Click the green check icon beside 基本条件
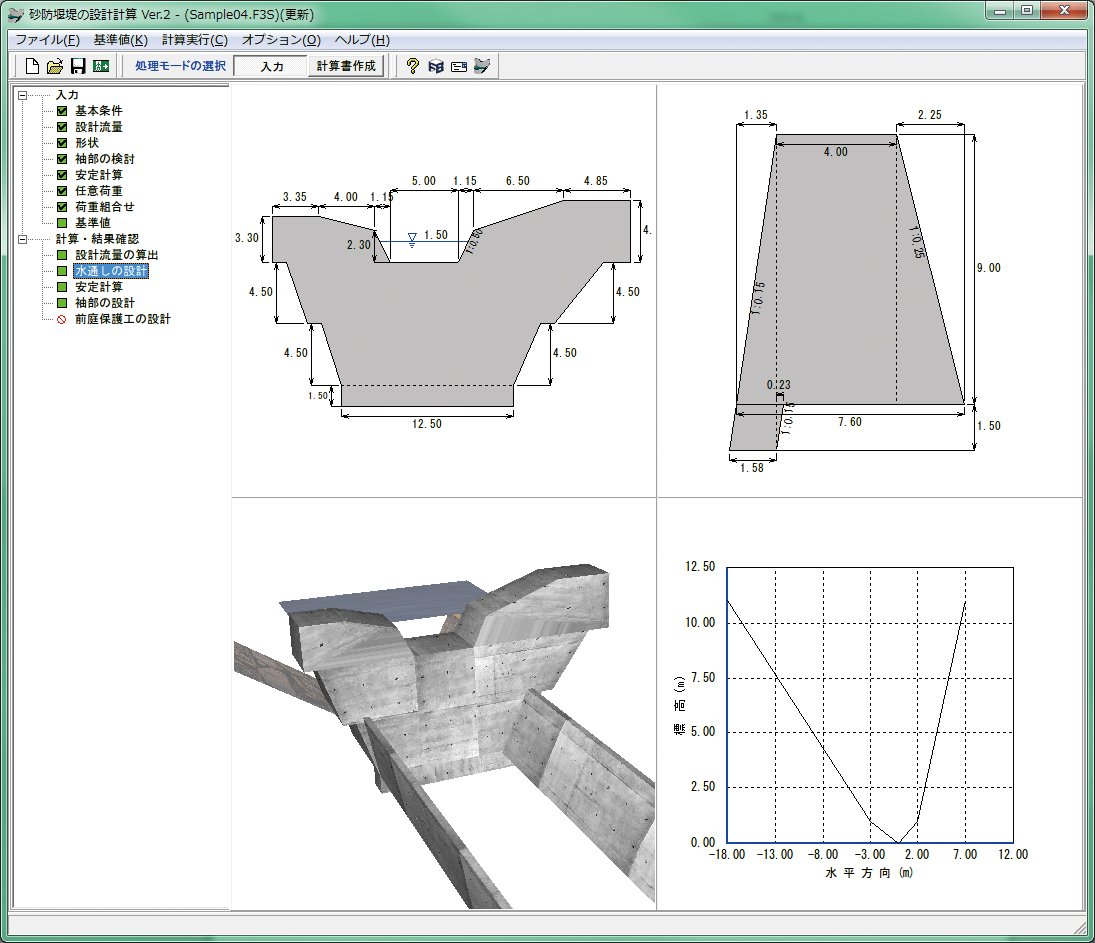The width and height of the screenshot is (1095, 943). pos(62,111)
